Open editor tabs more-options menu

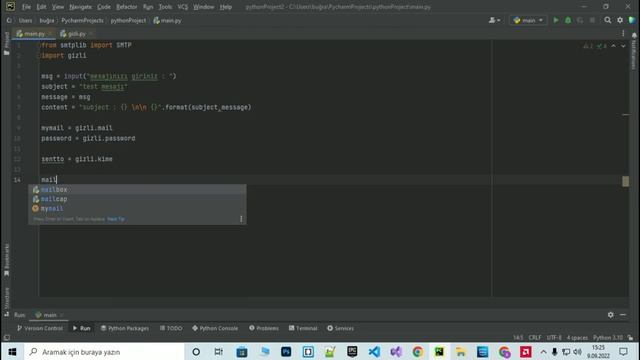tap(623, 33)
